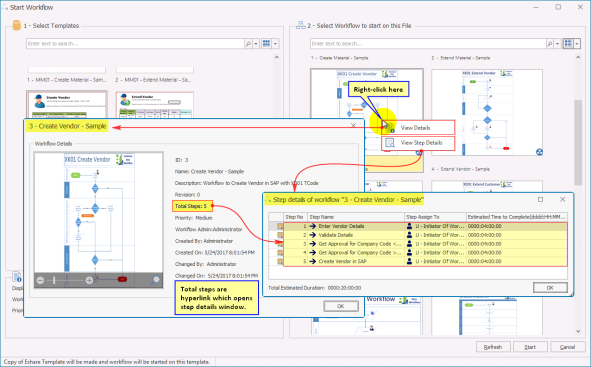This screenshot has width=591, height=367.
Task: Click scroll-up arrow of templates list
Action: pos(277,57)
